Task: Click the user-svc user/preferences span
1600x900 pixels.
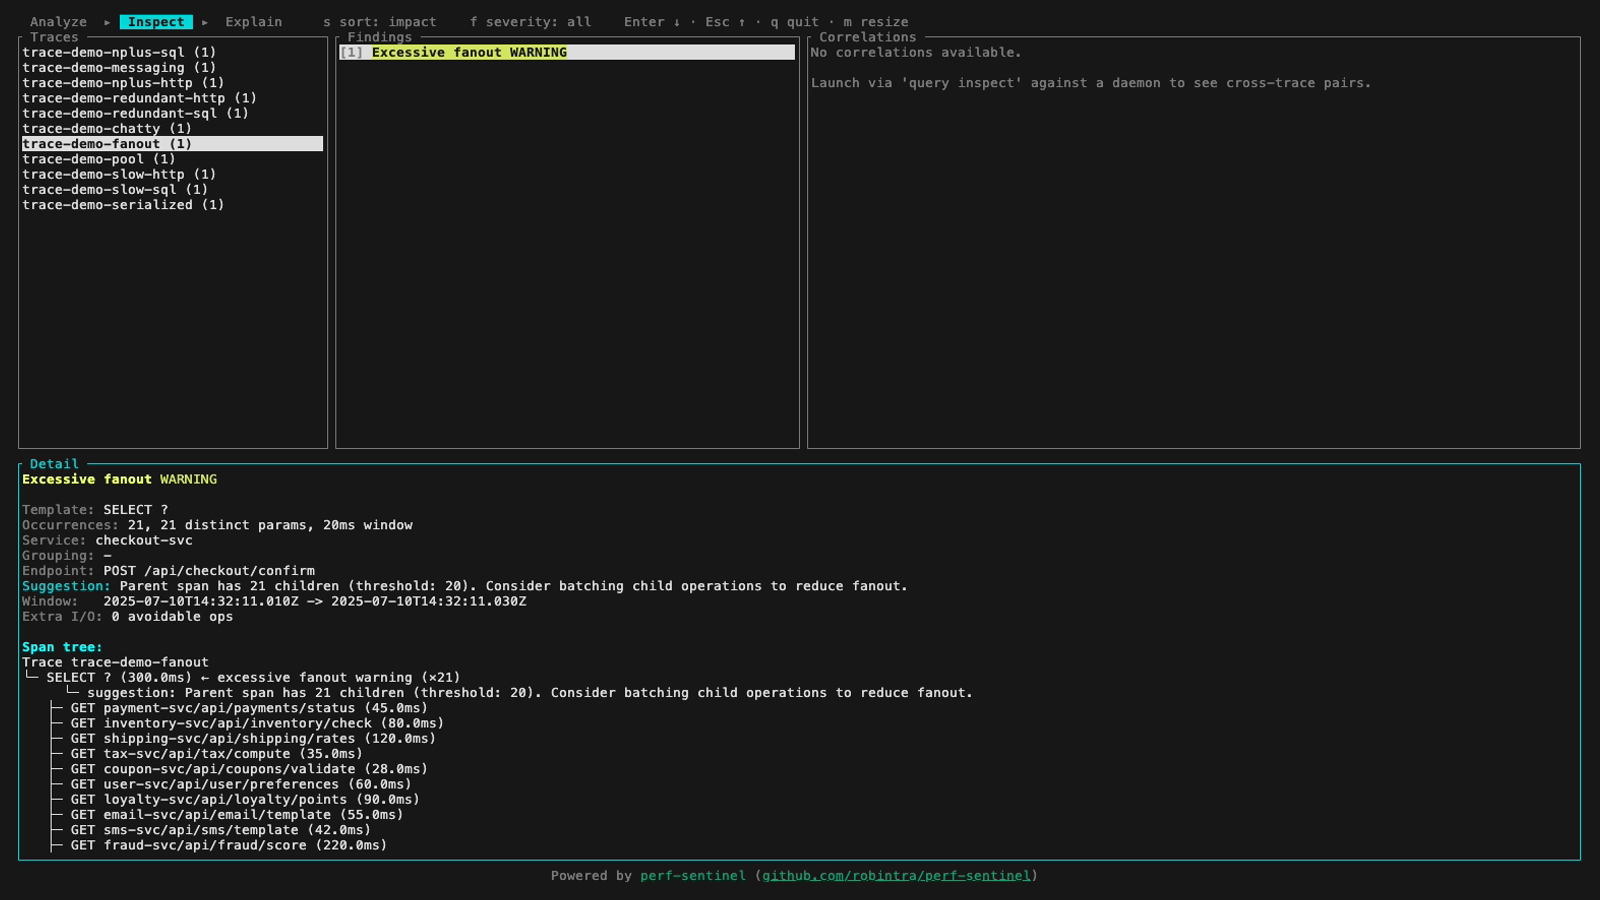Action: (241, 785)
